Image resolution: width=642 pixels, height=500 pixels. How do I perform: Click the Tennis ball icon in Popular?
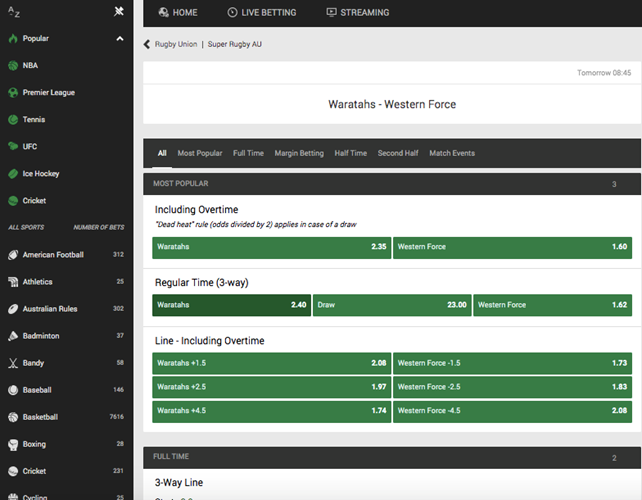[13, 120]
